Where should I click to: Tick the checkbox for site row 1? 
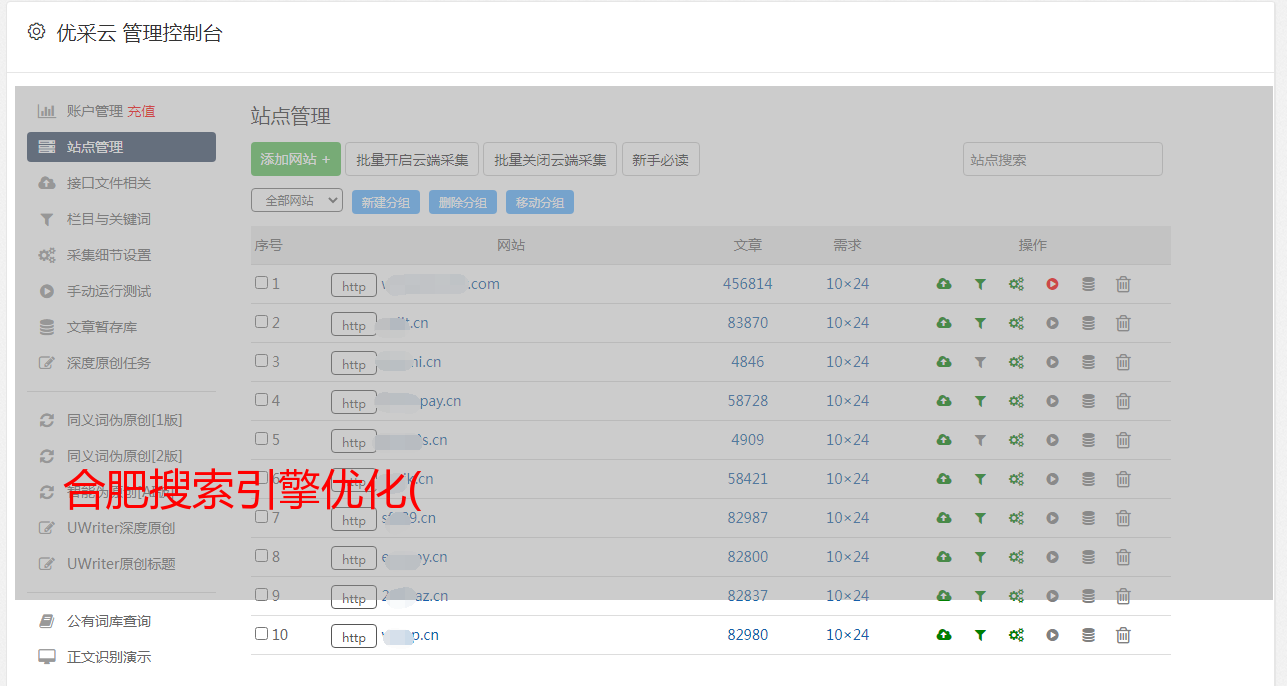point(261,283)
